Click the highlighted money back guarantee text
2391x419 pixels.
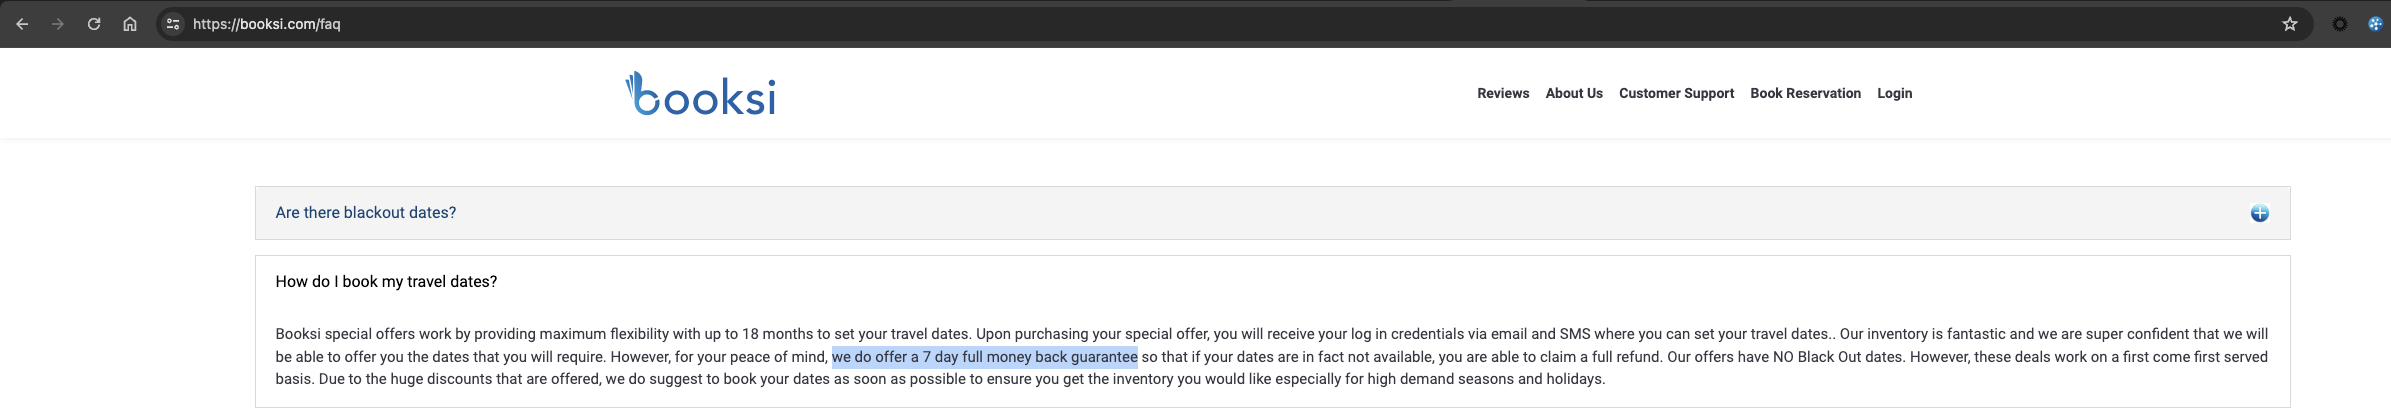(984, 357)
